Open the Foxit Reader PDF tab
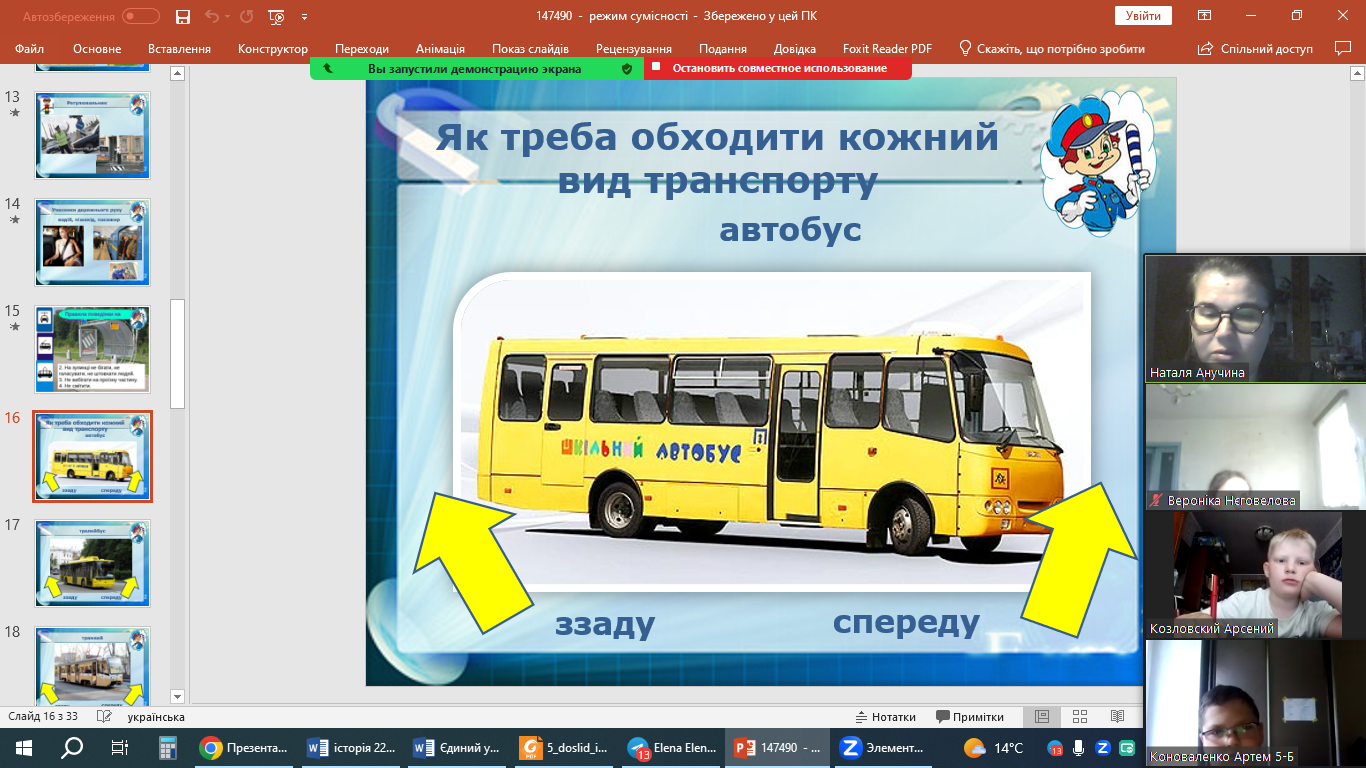The width and height of the screenshot is (1366, 768). click(887, 48)
